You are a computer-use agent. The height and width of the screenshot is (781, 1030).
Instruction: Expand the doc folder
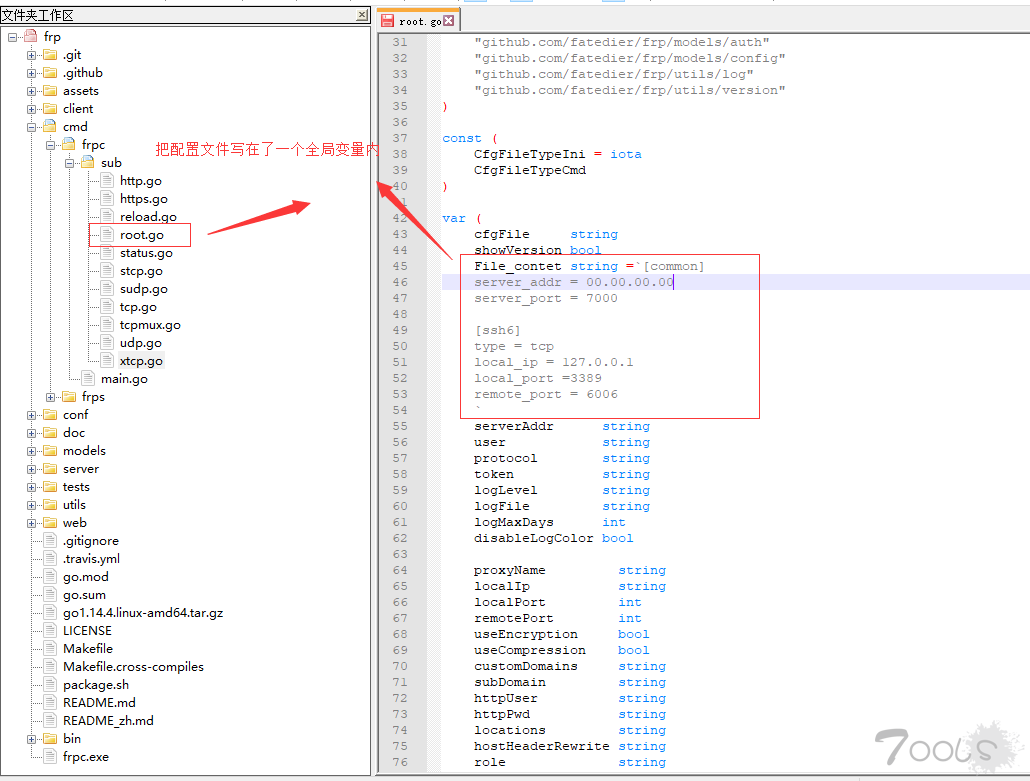tap(32, 434)
